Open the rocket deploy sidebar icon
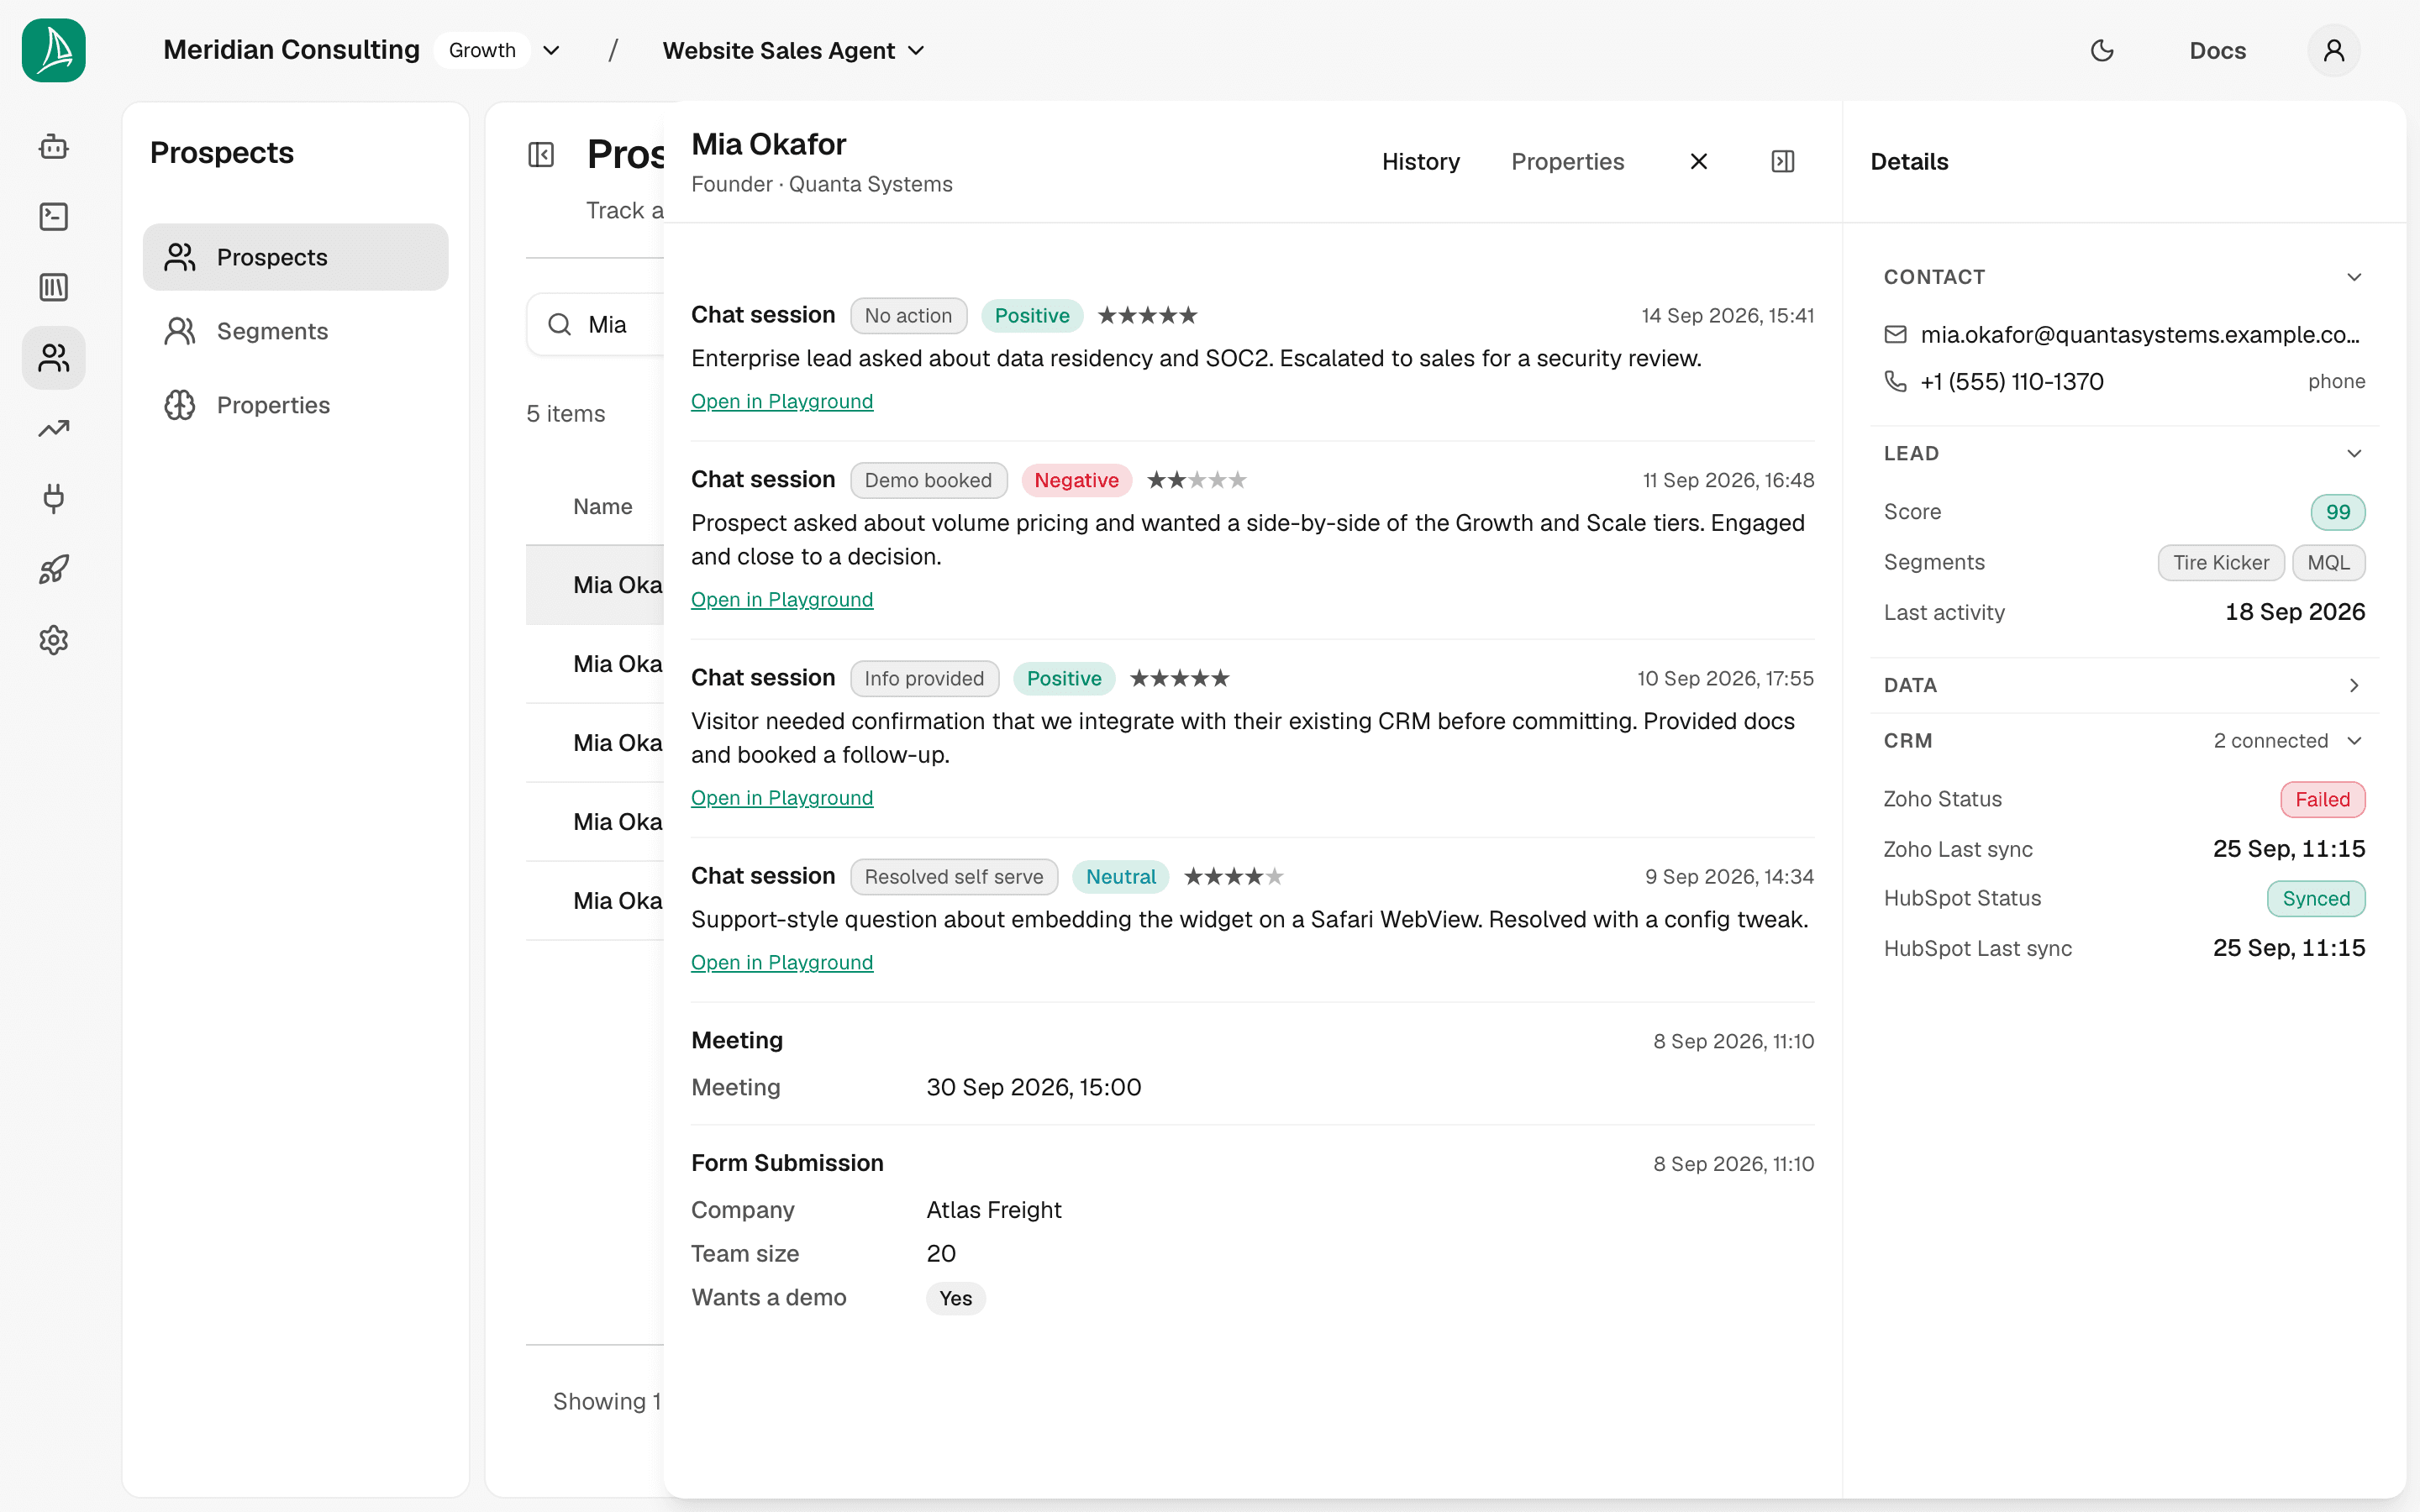This screenshot has height=1512, width=2420. click(54, 570)
